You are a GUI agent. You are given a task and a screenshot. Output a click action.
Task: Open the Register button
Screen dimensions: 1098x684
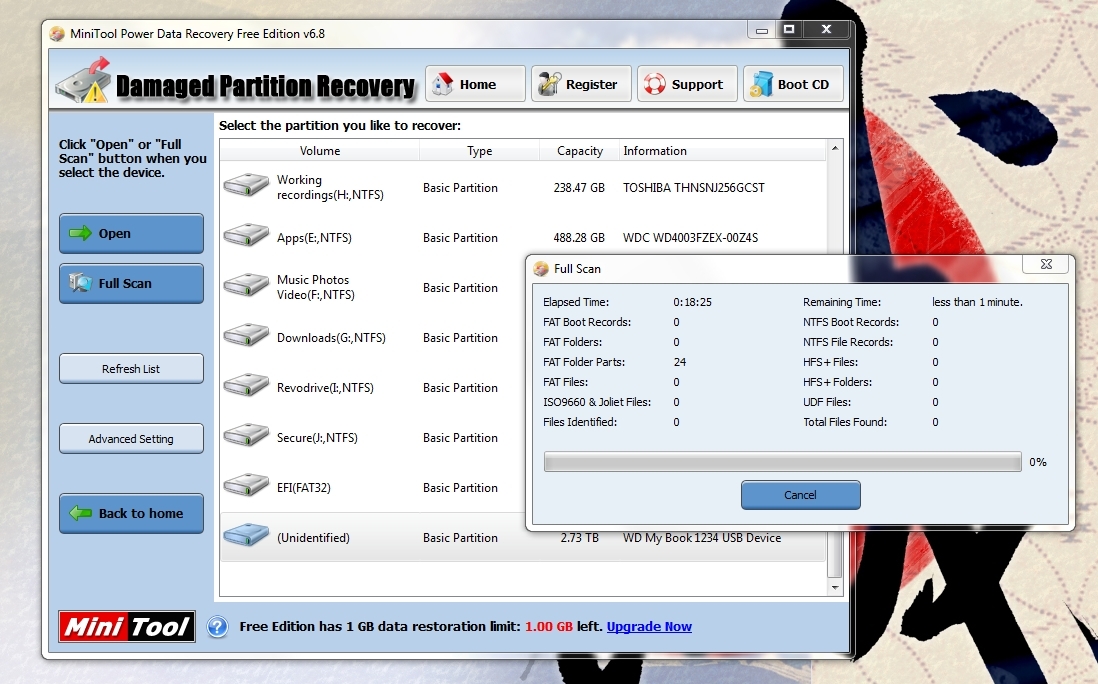581,84
